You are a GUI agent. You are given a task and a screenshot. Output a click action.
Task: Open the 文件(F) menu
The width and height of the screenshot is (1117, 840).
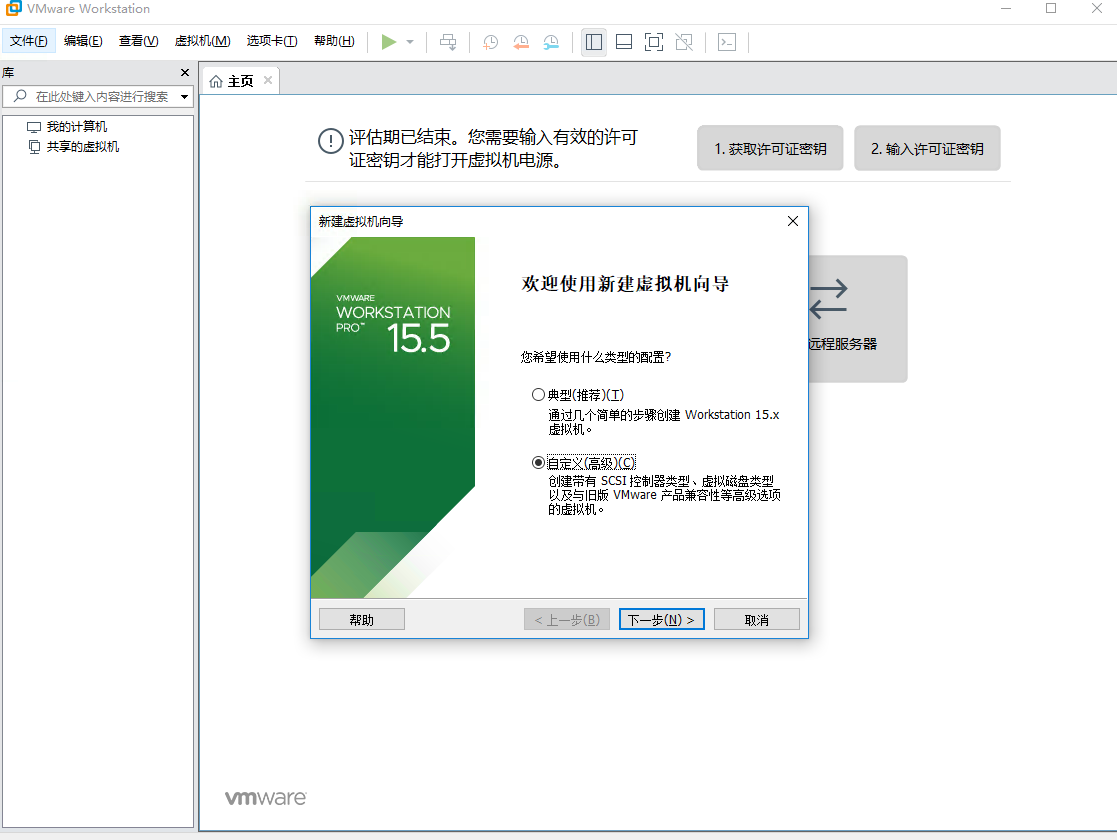click(28, 41)
